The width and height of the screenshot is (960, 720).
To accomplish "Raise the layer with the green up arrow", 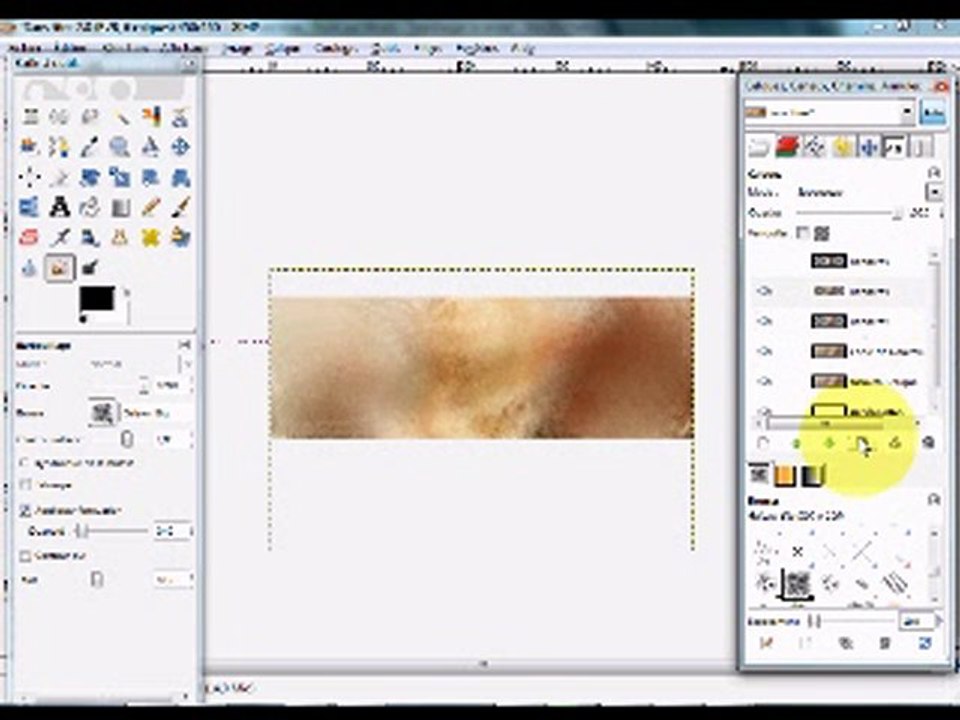I will point(797,442).
